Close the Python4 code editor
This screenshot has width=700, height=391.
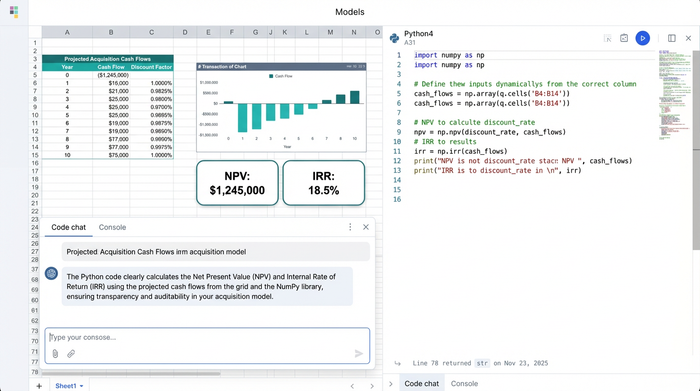[x=688, y=38]
